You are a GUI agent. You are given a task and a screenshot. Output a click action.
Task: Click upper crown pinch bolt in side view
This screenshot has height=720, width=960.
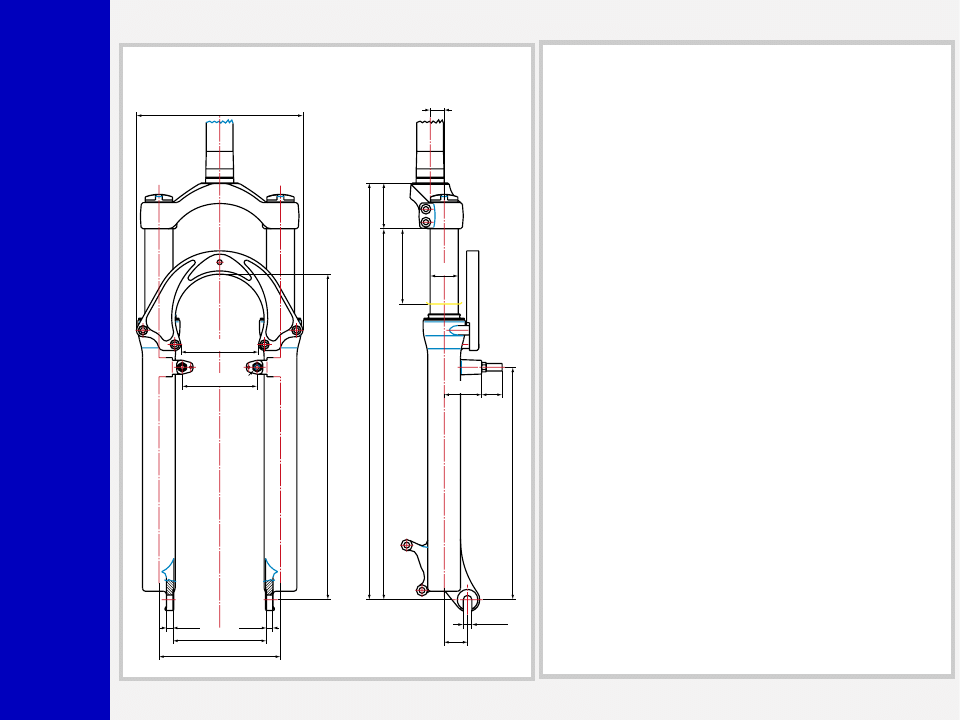[425, 209]
